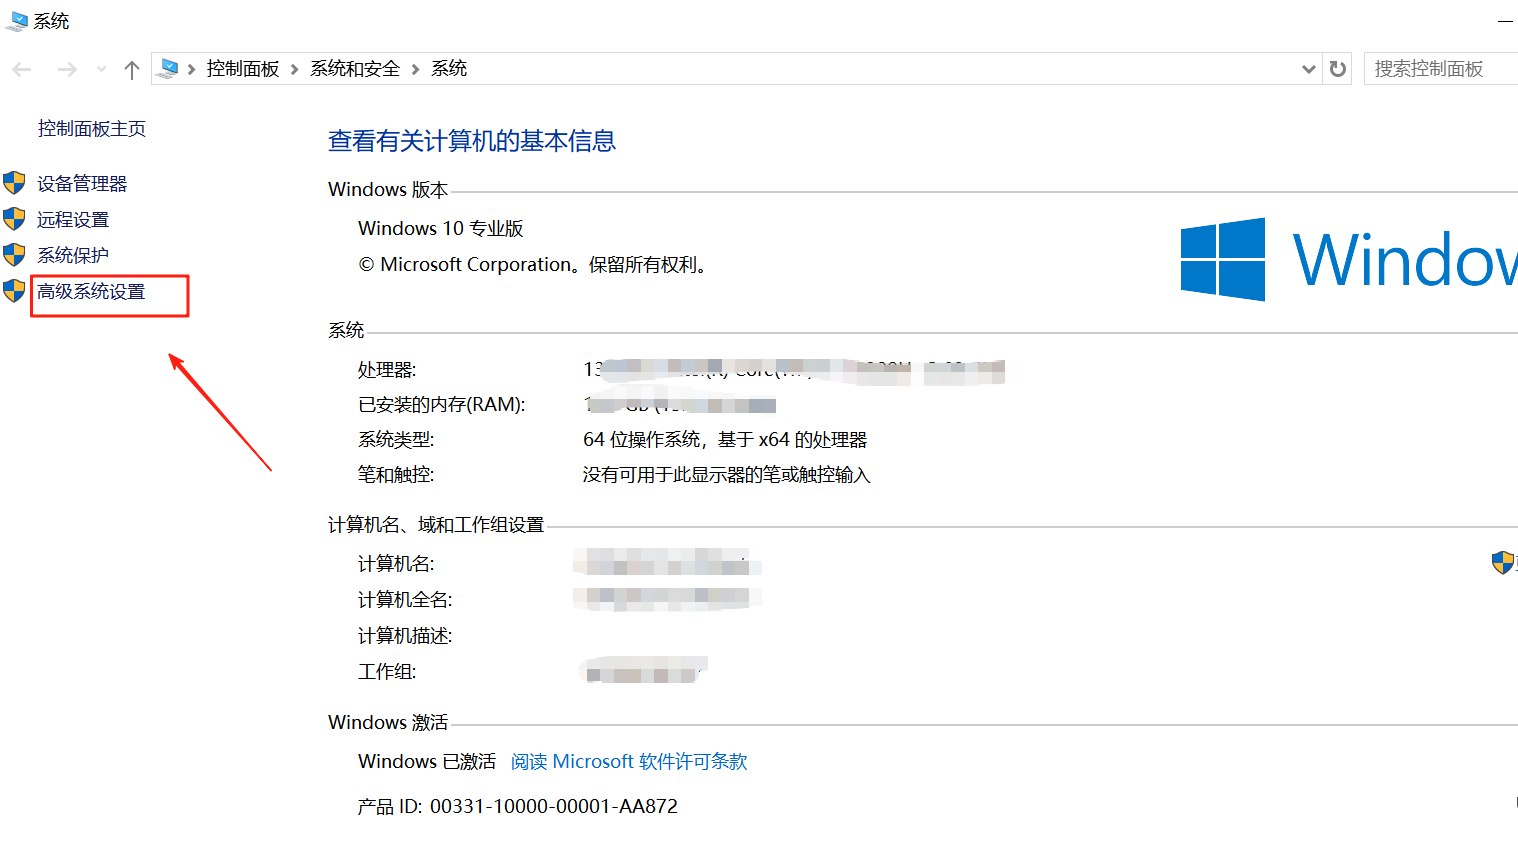Click the shield icon beside 系统保护
1518x846 pixels.
tap(14, 255)
